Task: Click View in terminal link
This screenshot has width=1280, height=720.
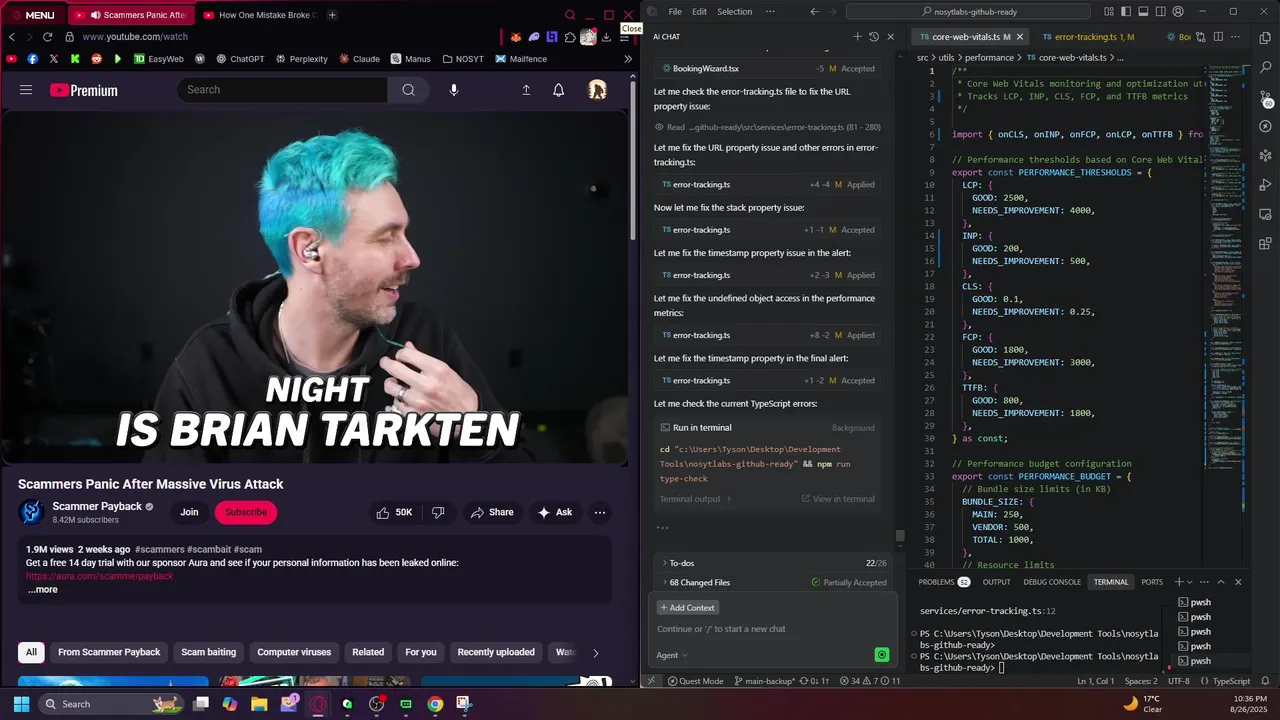Action: 838,499
